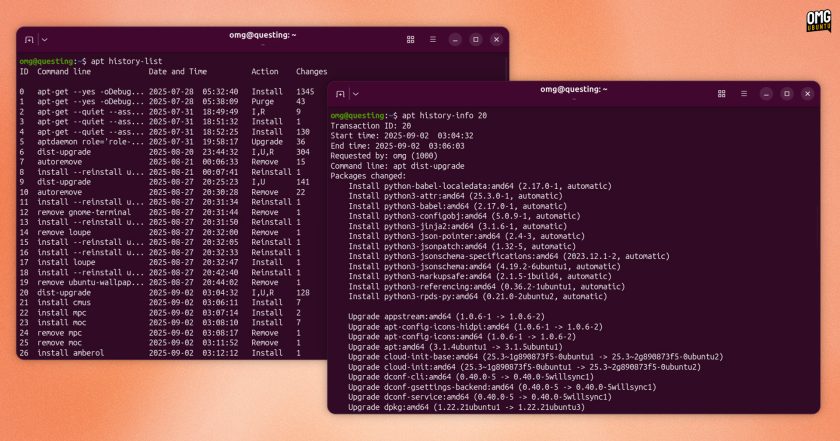Click the 'Purge' action in row 1
Image resolution: width=840 pixels, height=441 pixels.
(263, 102)
